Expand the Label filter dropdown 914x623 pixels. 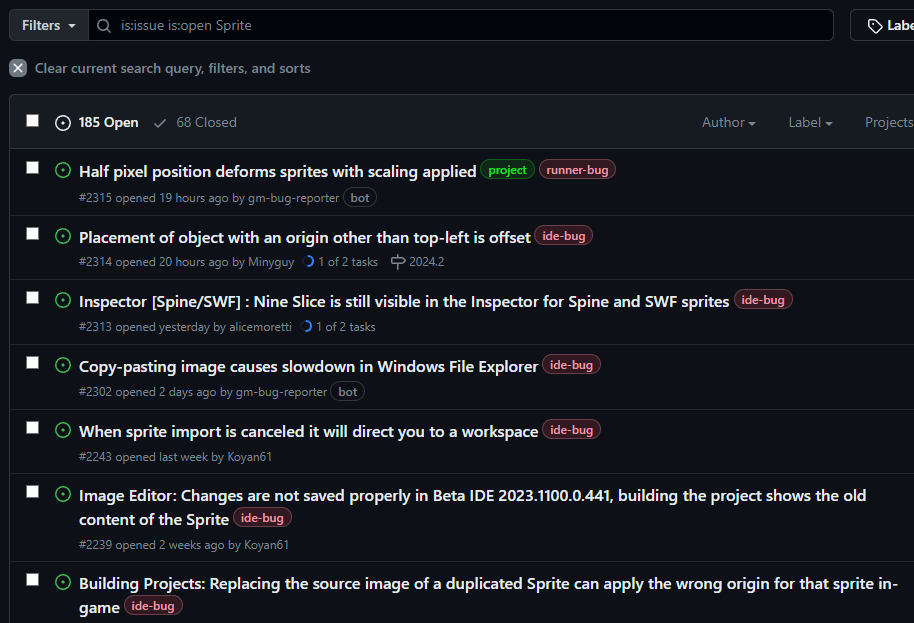click(x=810, y=122)
